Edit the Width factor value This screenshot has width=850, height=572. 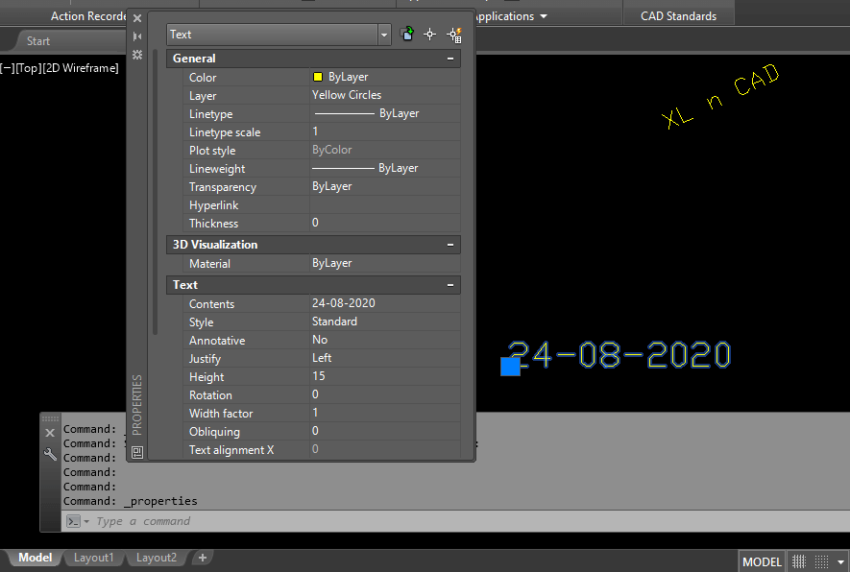pos(384,413)
